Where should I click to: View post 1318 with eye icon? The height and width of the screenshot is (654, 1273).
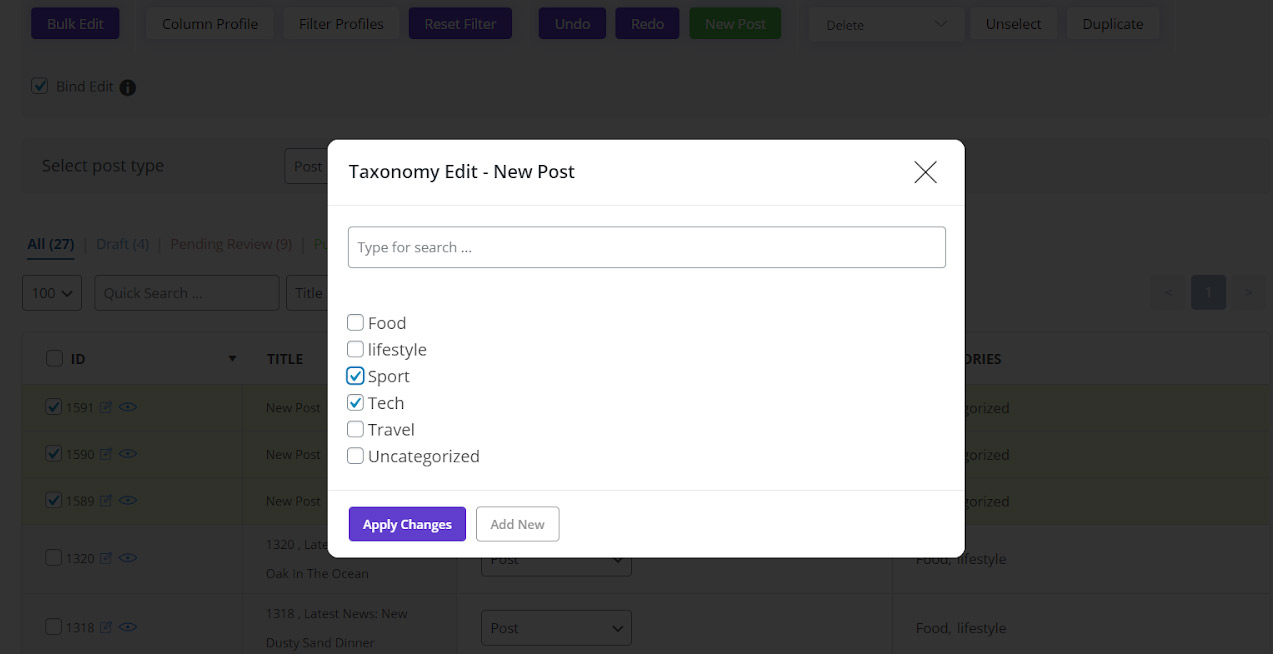127,628
